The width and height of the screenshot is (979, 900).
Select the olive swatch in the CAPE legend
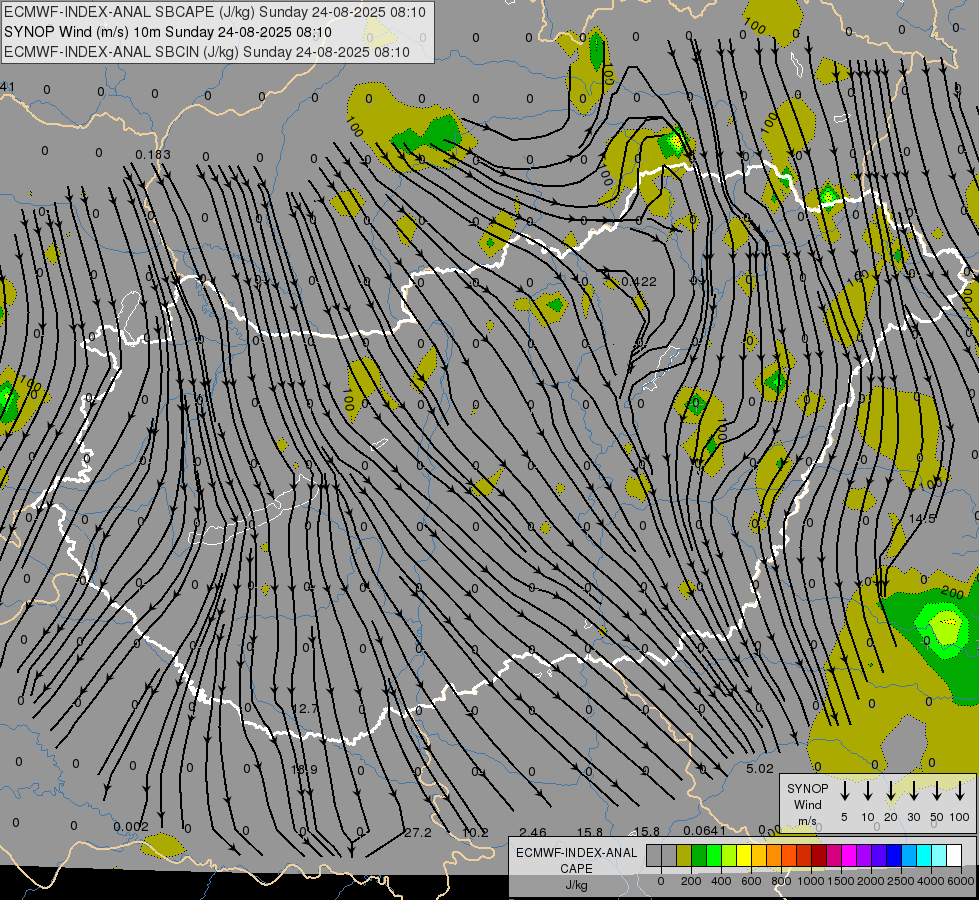(684, 855)
